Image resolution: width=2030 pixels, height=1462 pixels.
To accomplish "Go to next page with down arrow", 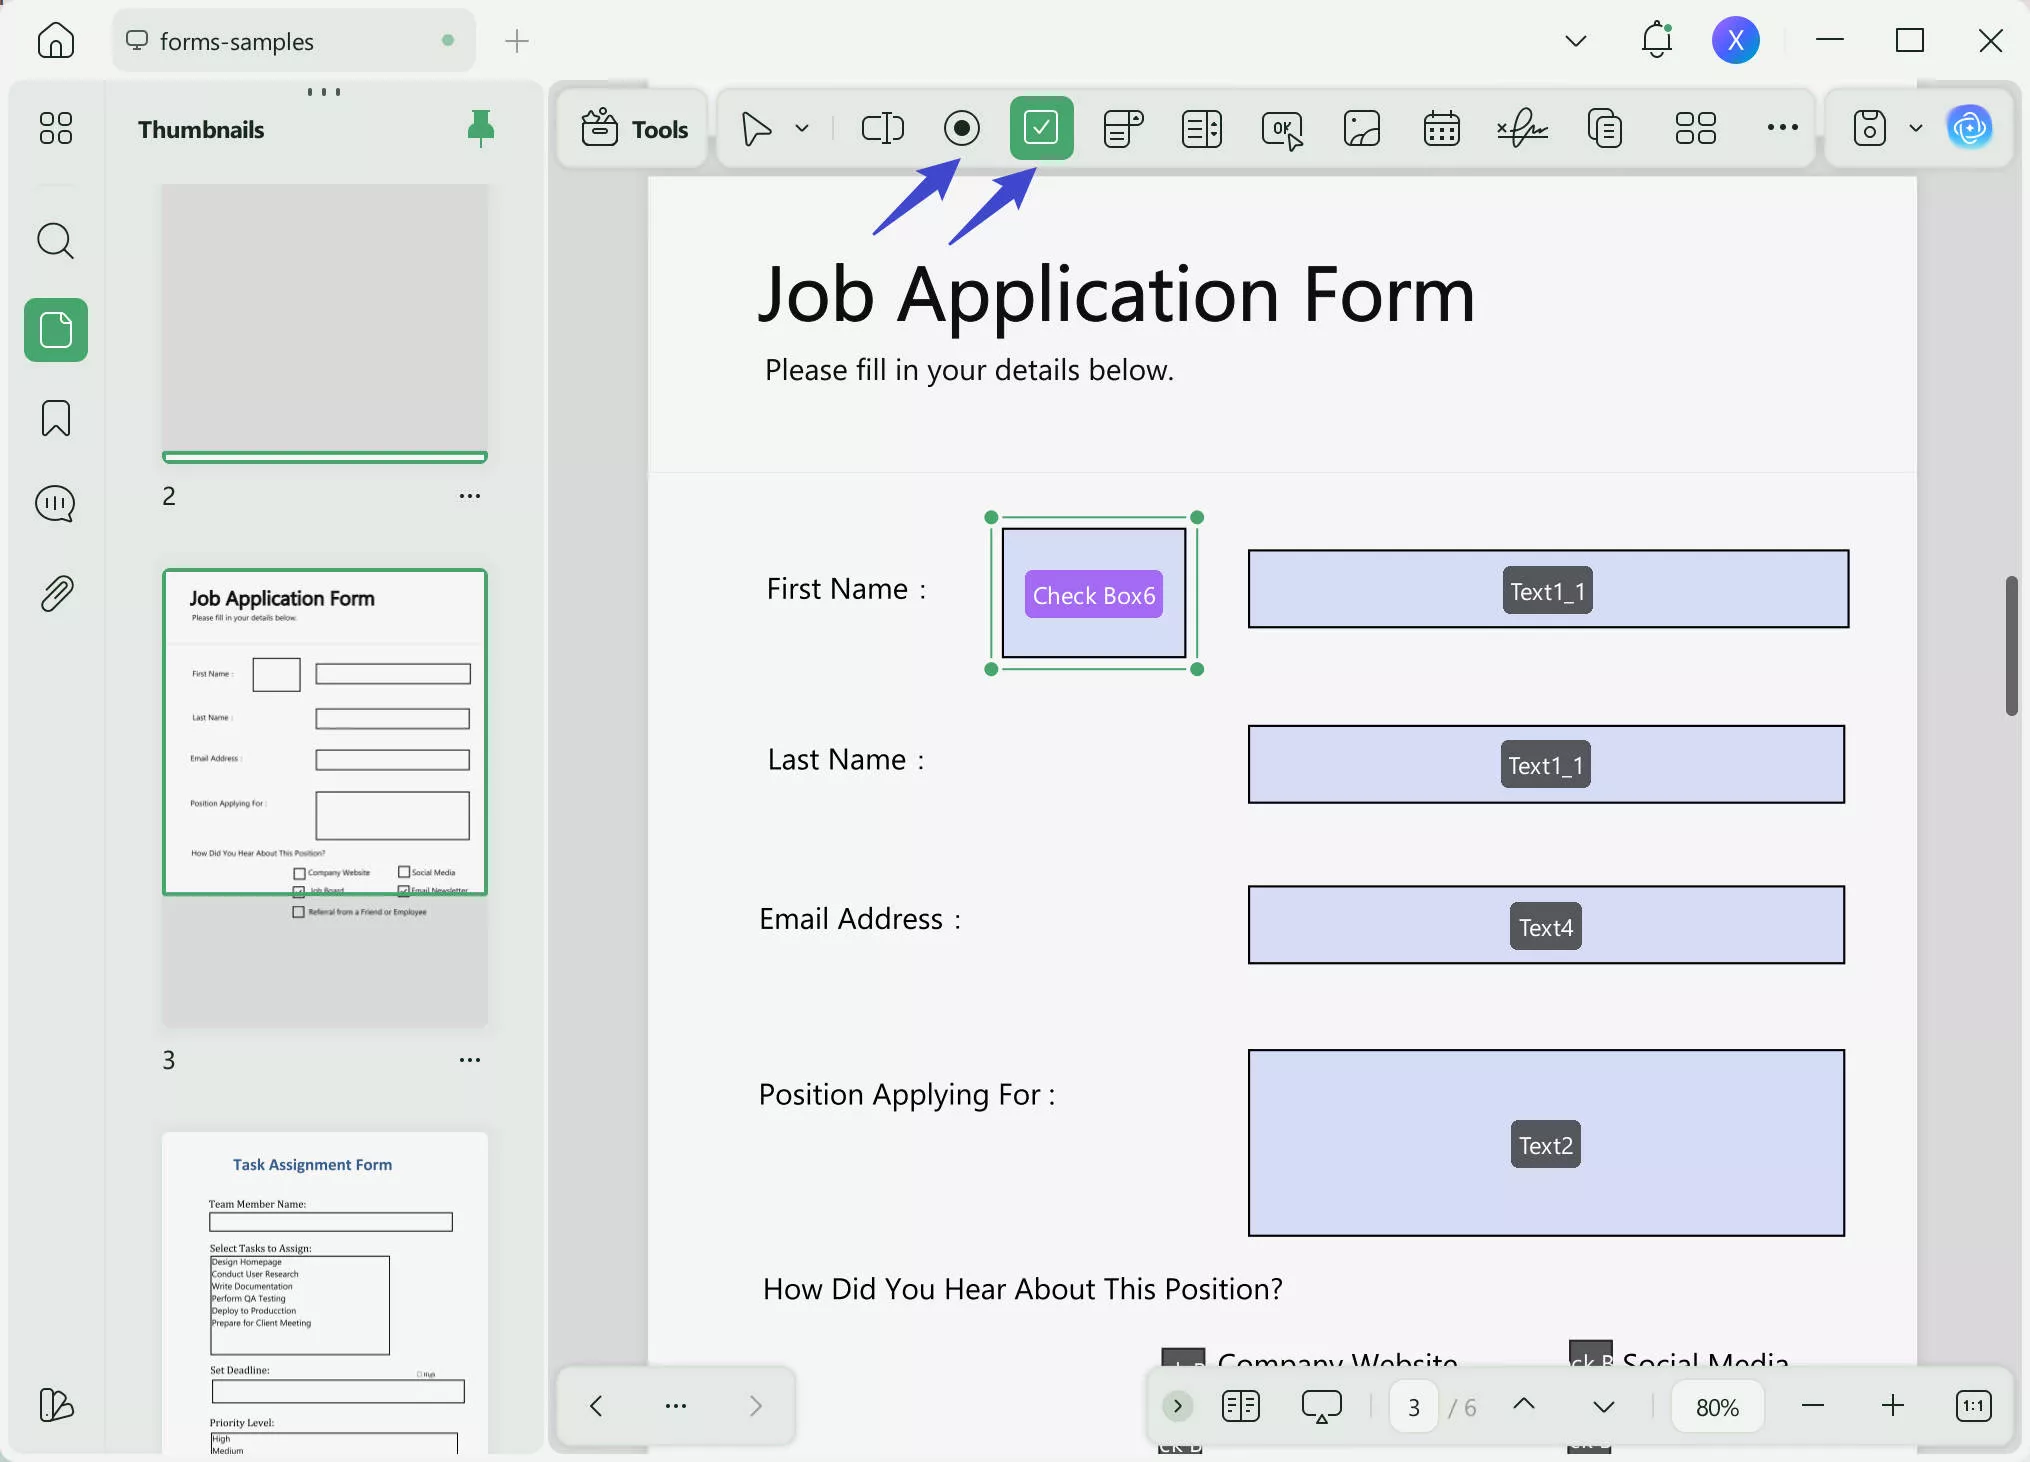I will tap(1603, 1406).
